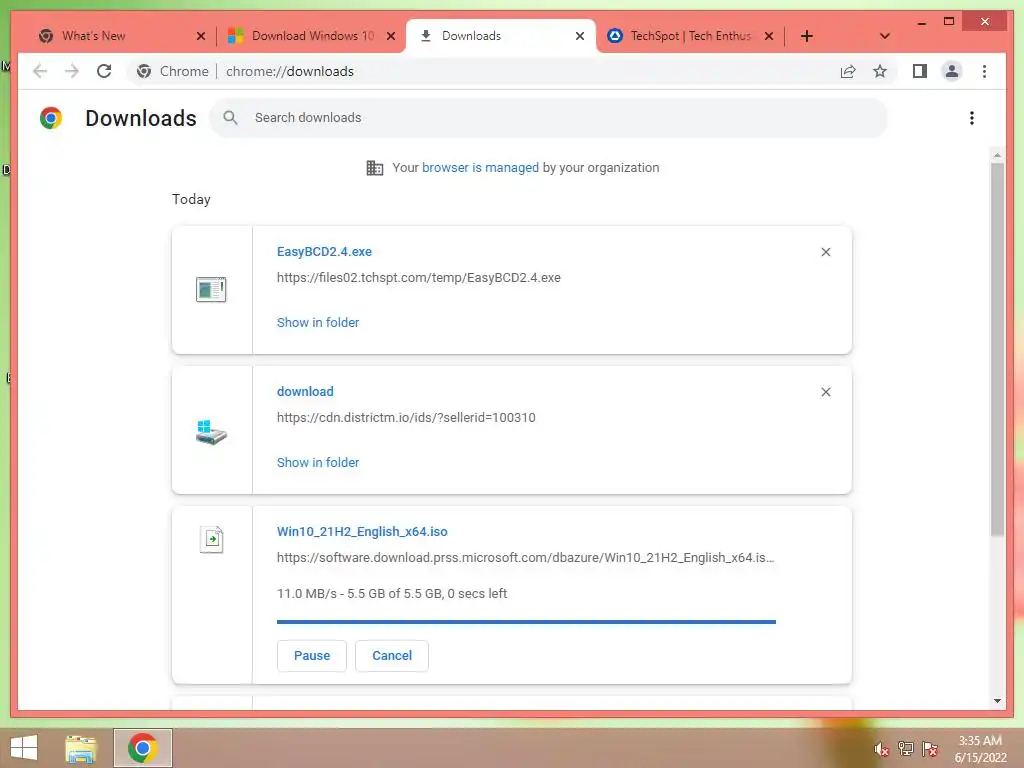Viewport: 1024px width, 768px height.
Task: Switch to the What's New tab
Action: point(120,36)
